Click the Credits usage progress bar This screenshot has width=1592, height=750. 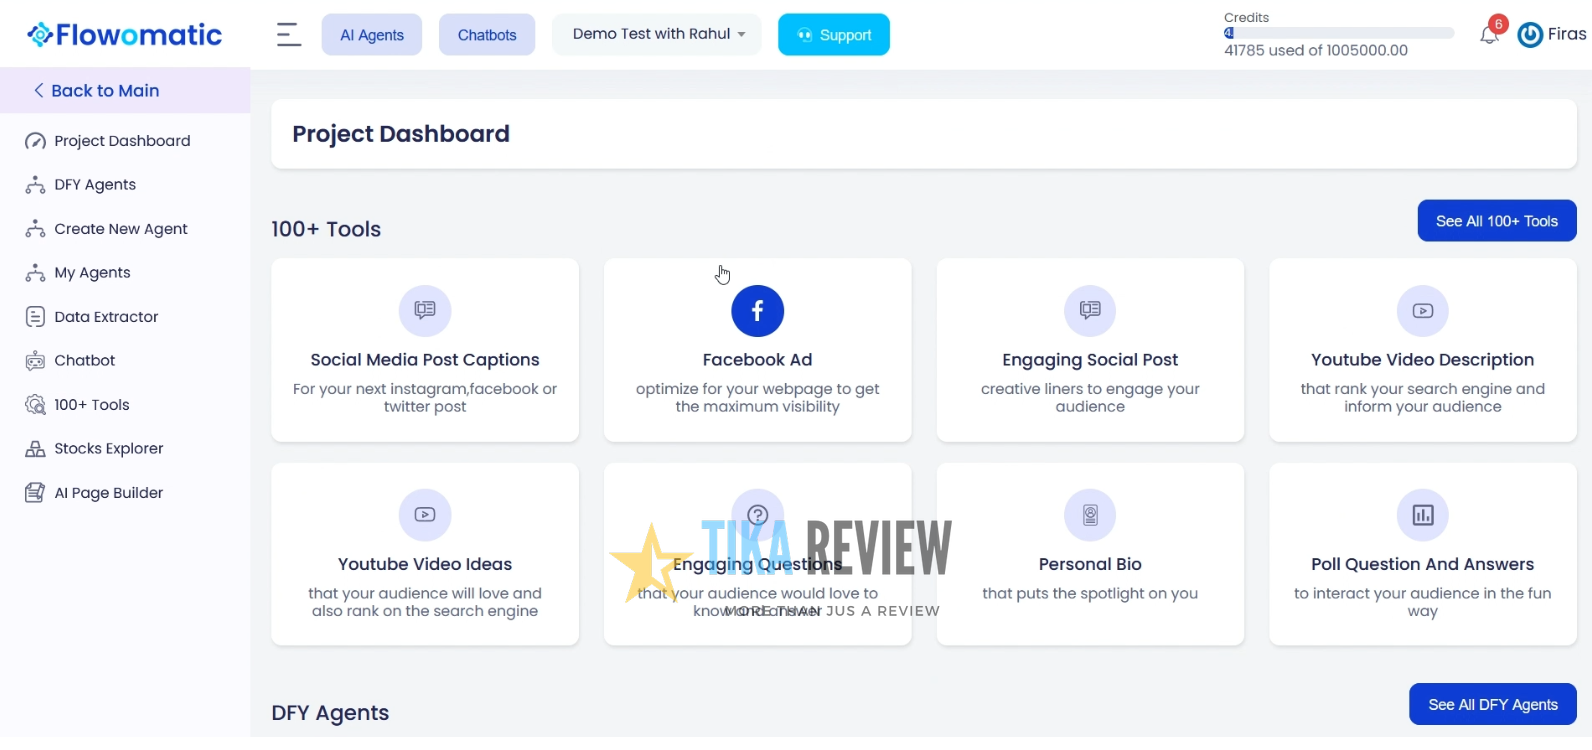(1339, 33)
